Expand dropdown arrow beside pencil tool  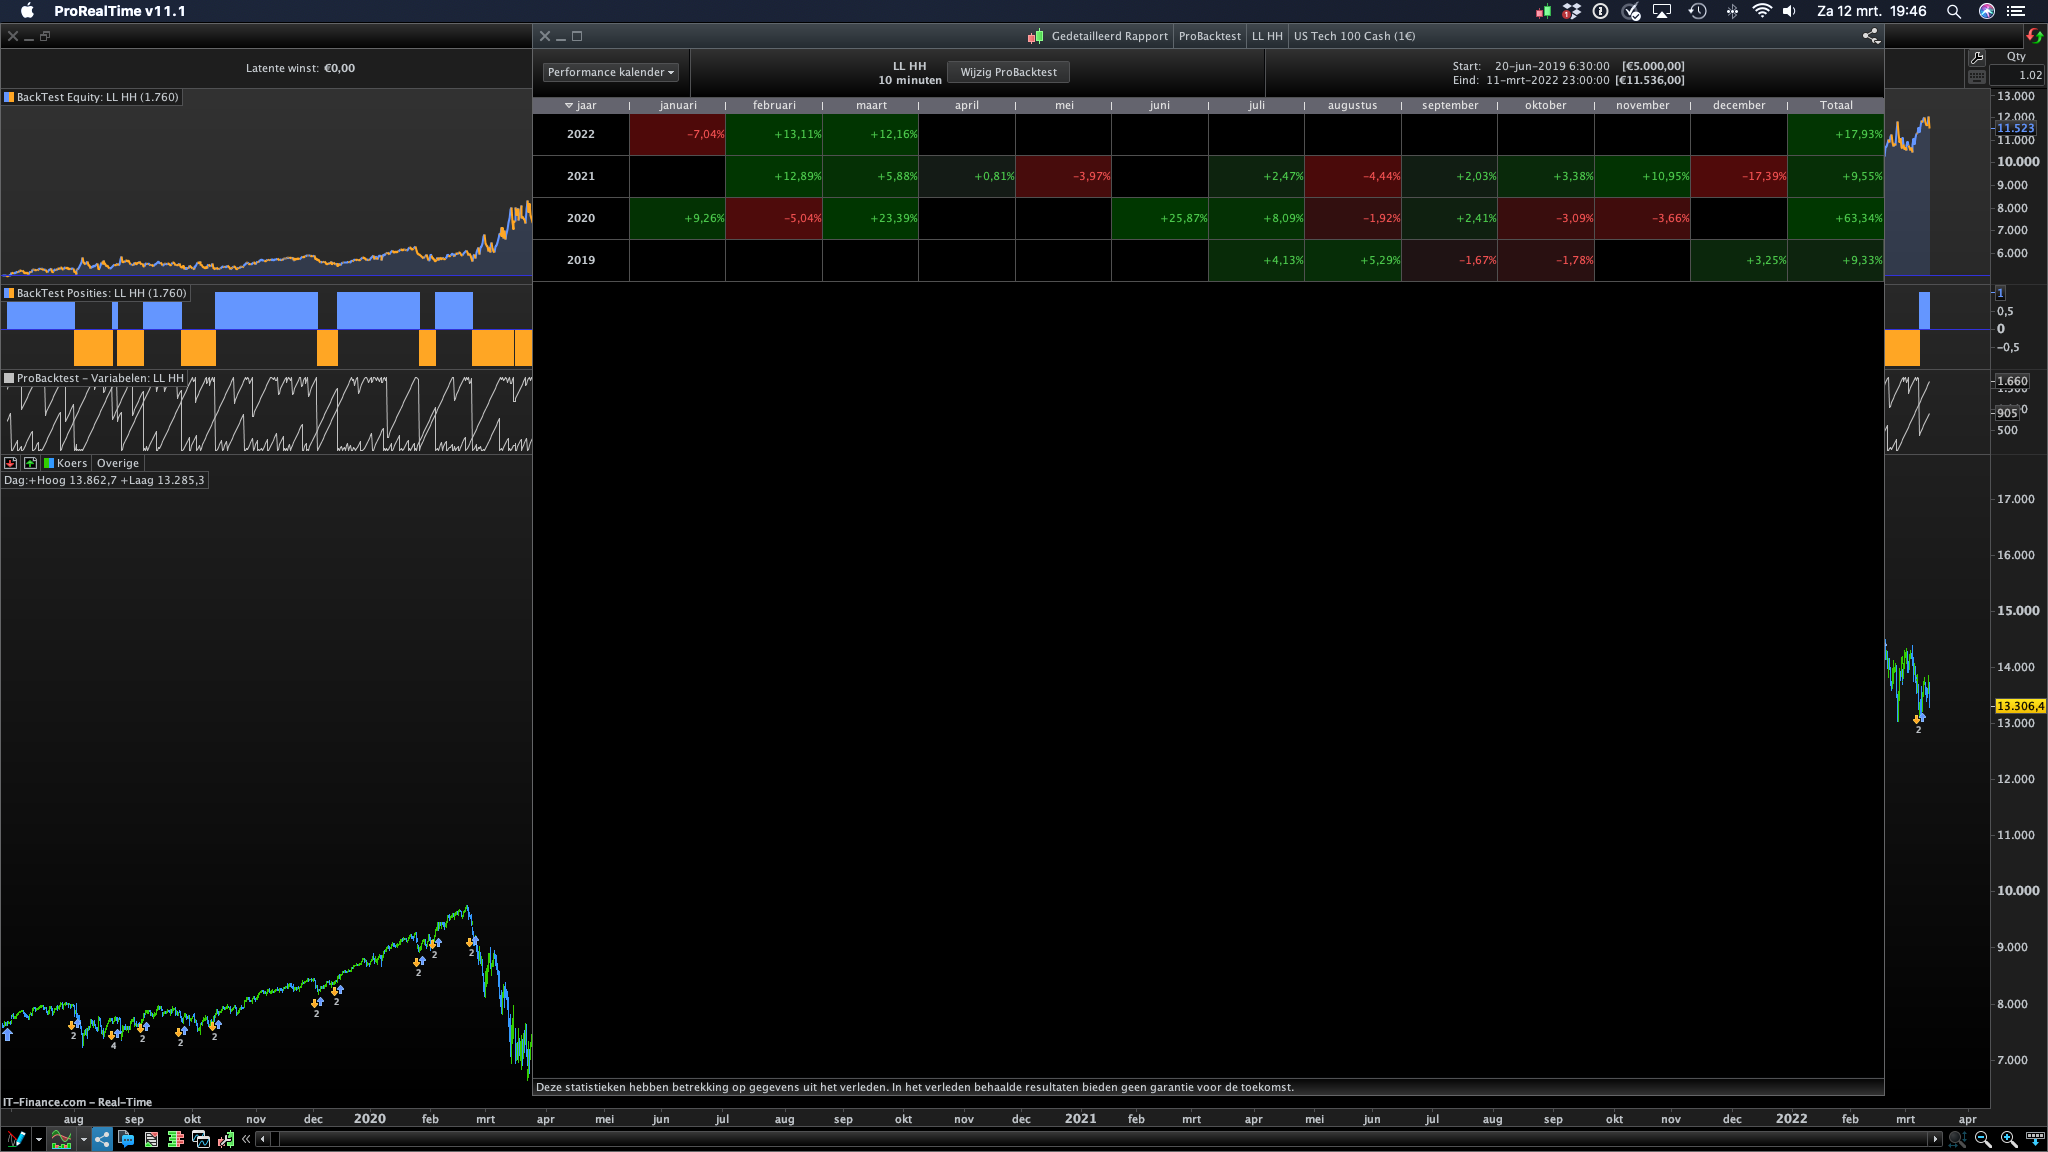click(x=39, y=1139)
